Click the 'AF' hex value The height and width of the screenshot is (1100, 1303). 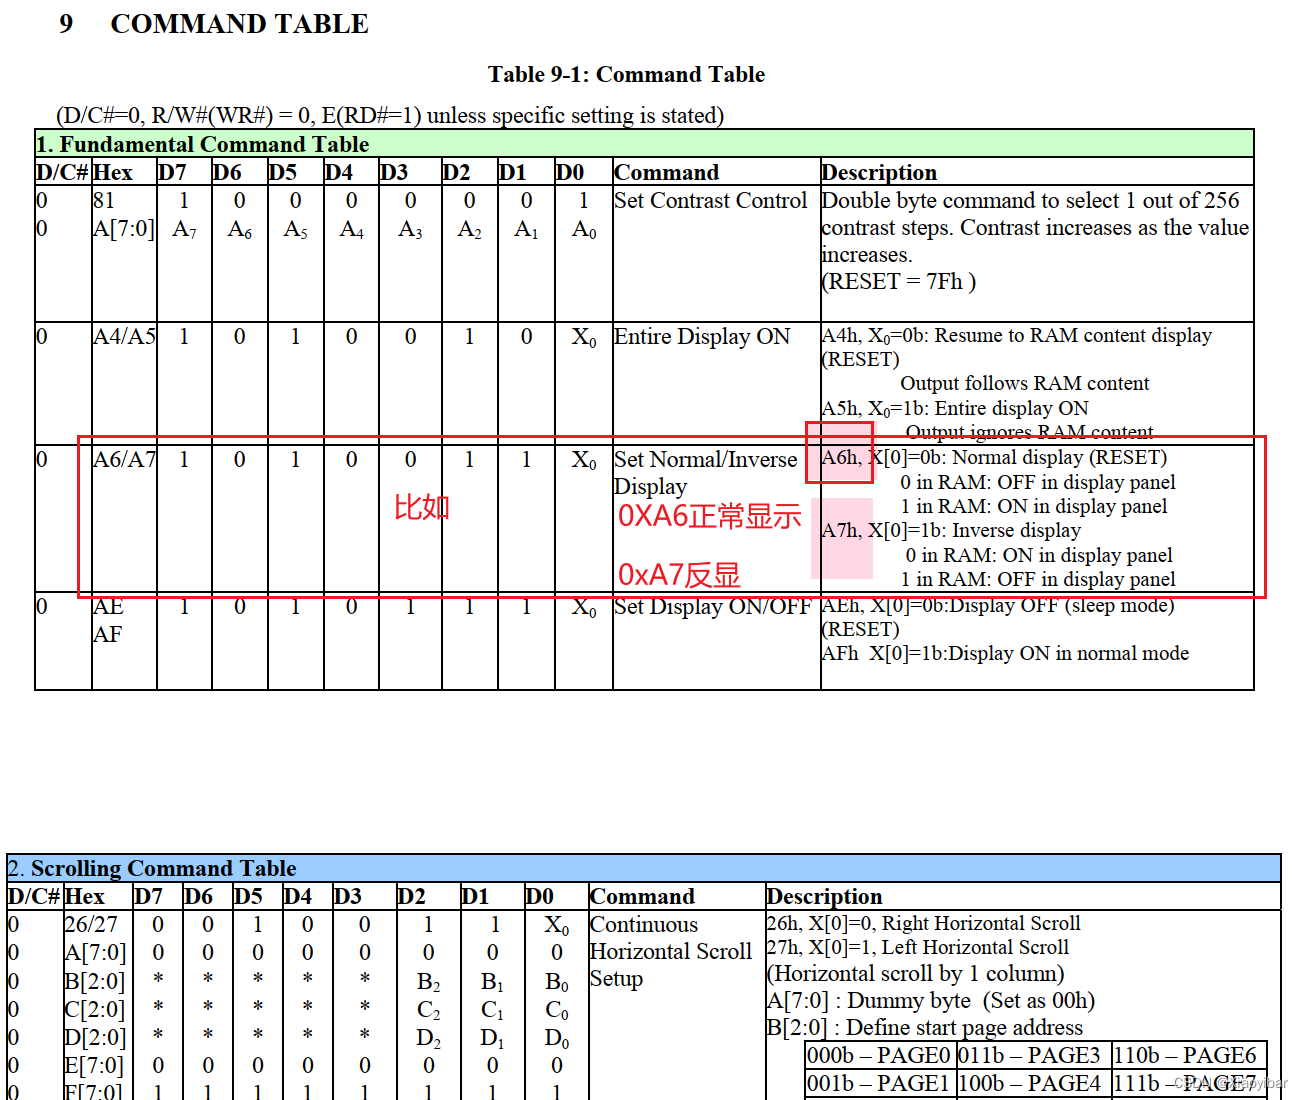pyautogui.click(x=107, y=635)
